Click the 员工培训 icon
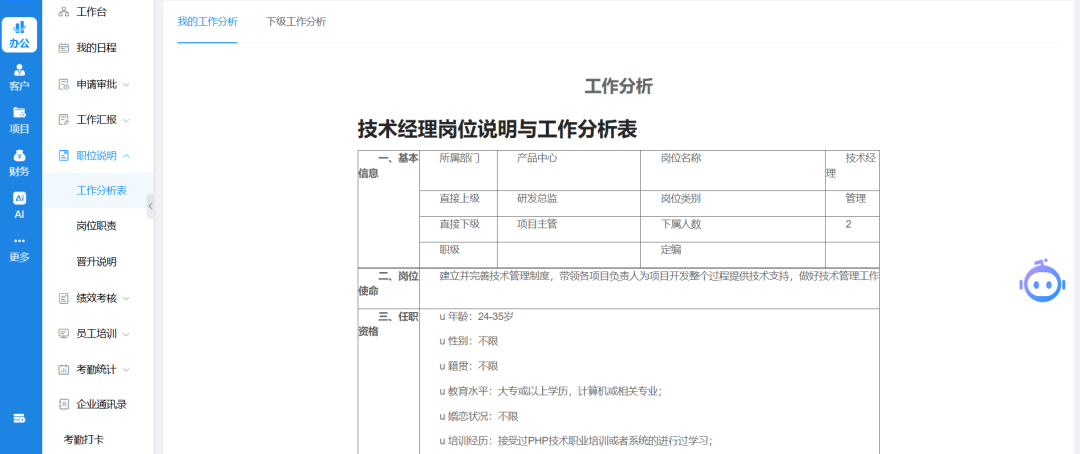 point(63,333)
